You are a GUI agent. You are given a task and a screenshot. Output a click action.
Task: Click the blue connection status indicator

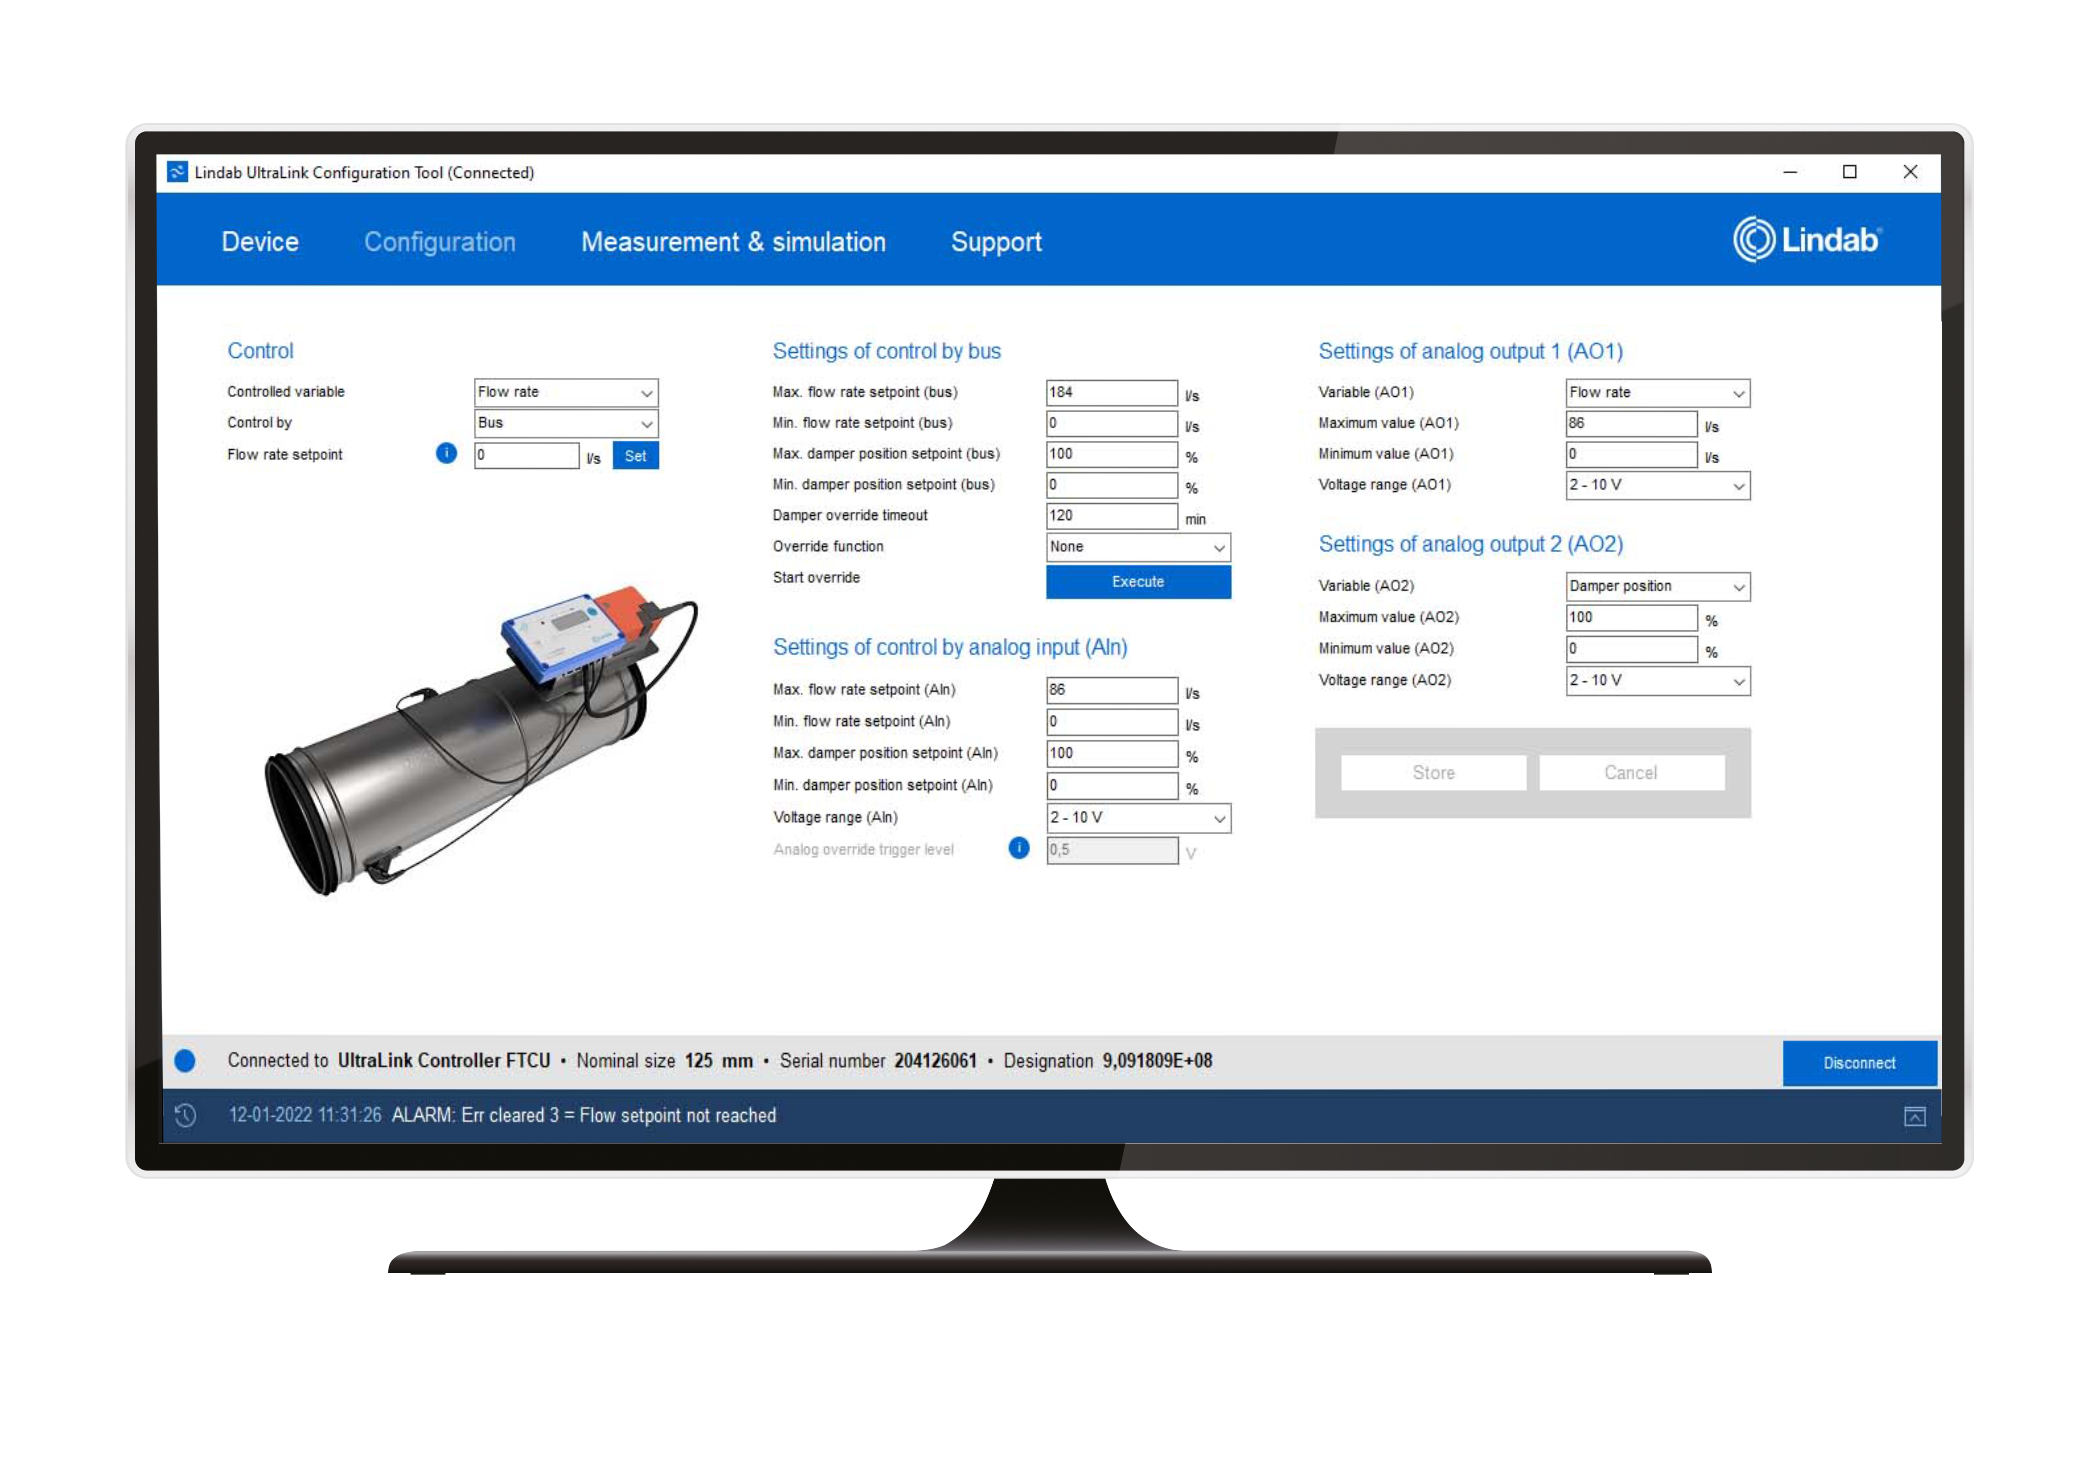[185, 1061]
